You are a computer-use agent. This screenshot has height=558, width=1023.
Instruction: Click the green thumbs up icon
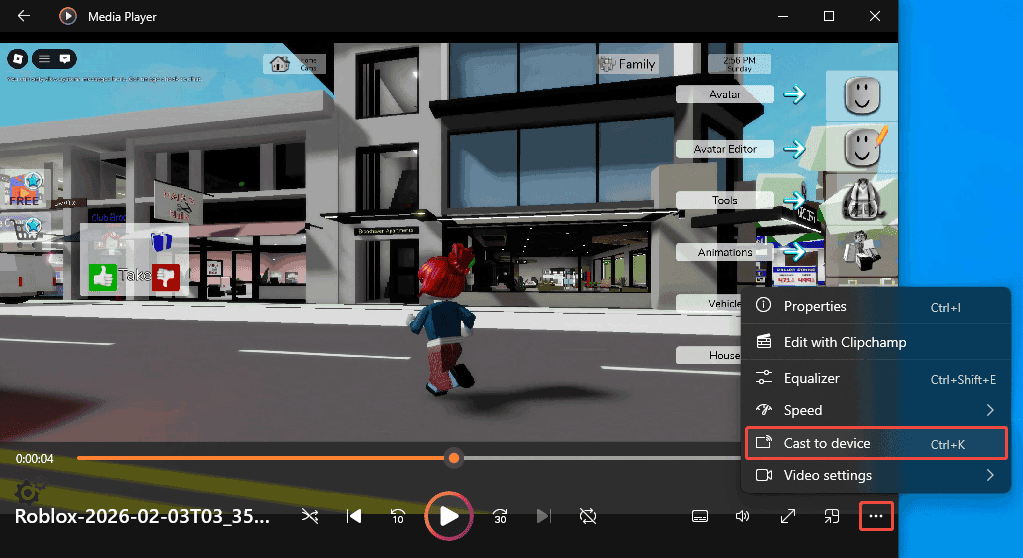[102, 277]
